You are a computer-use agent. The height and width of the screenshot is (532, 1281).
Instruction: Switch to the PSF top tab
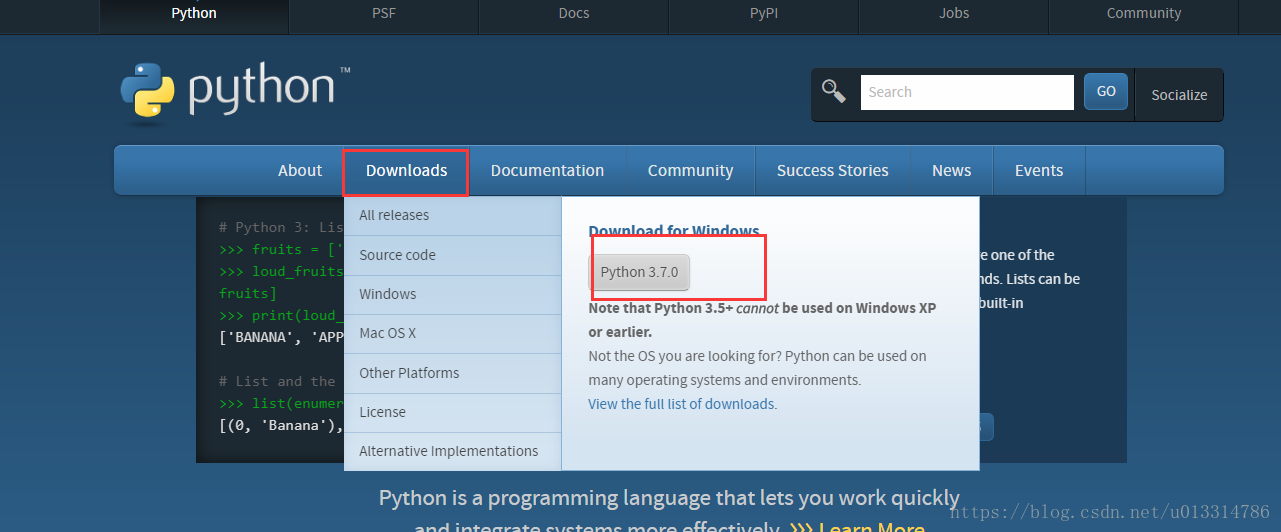click(383, 14)
